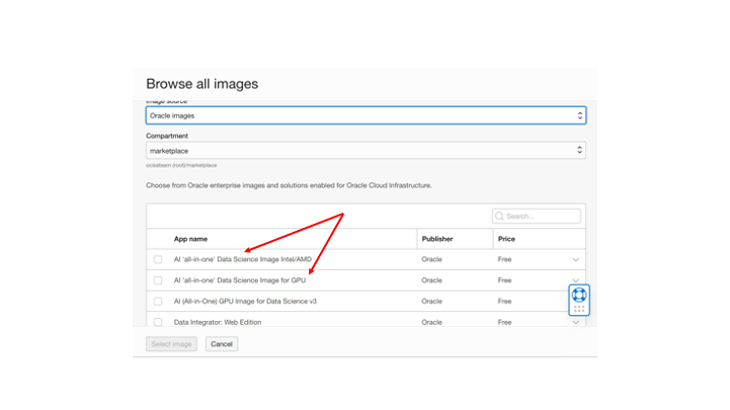Click the ocisateam (root)/marketplace path text
Viewport: 730px width, 410px height.
click(181, 165)
